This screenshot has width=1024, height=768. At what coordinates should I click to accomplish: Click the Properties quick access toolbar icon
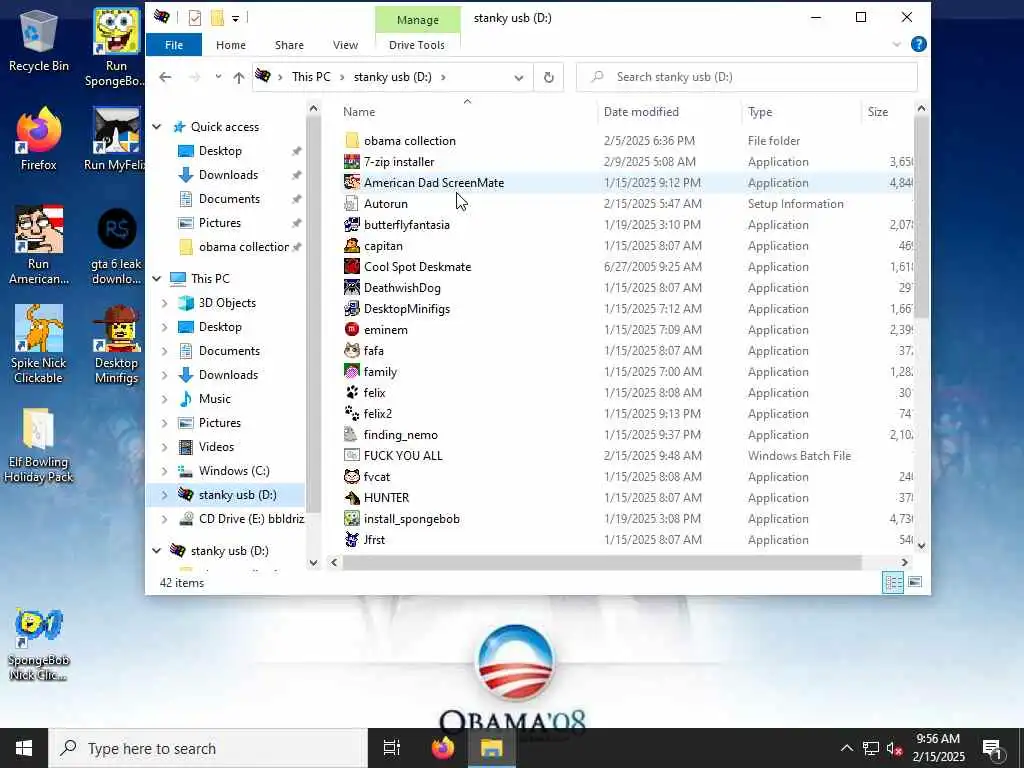tap(195, 18)
